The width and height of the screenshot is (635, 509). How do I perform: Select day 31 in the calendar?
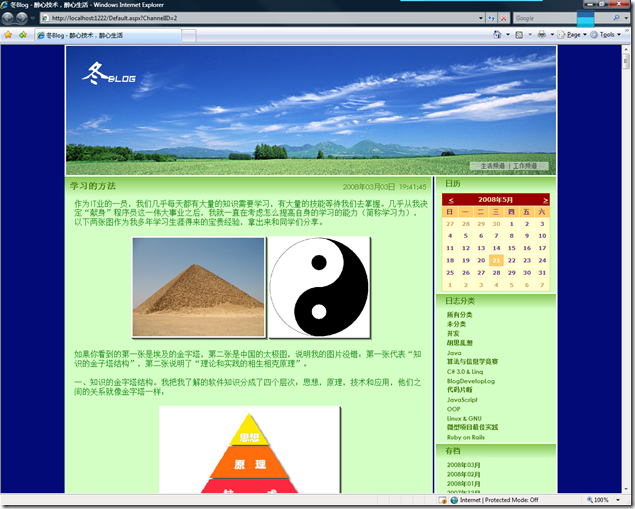pos(542,273)
